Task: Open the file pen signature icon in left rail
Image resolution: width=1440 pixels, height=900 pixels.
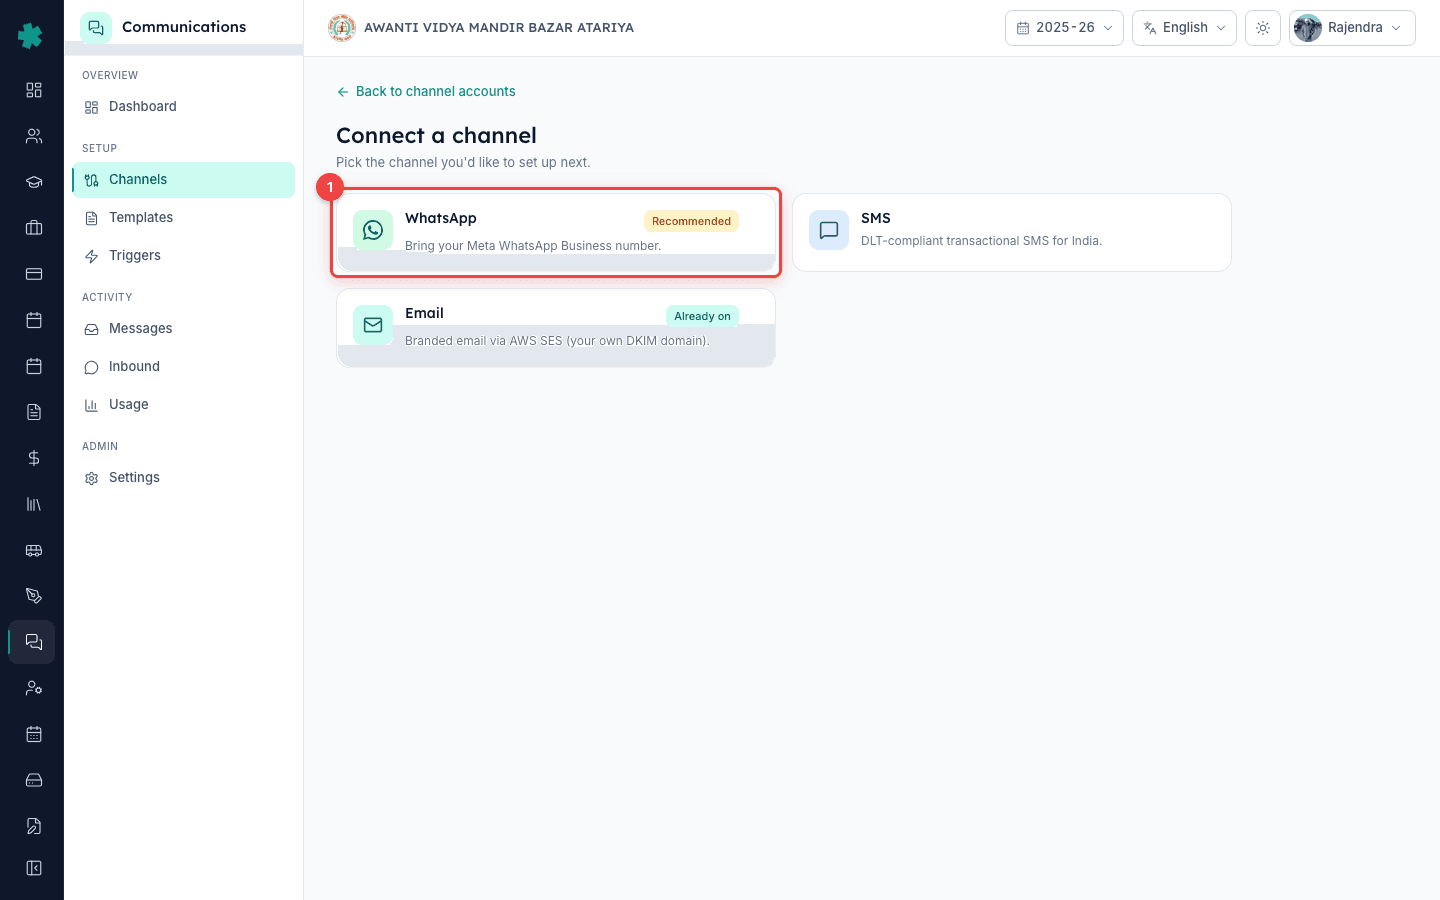Action: coord(34,826)
